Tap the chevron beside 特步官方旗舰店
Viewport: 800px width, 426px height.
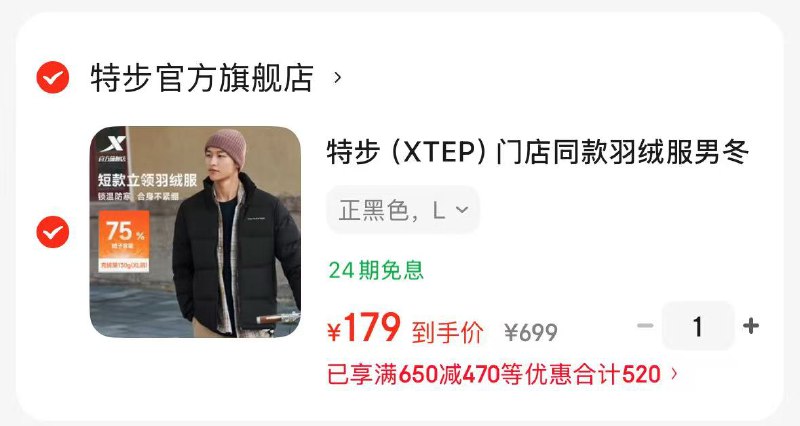337,78
